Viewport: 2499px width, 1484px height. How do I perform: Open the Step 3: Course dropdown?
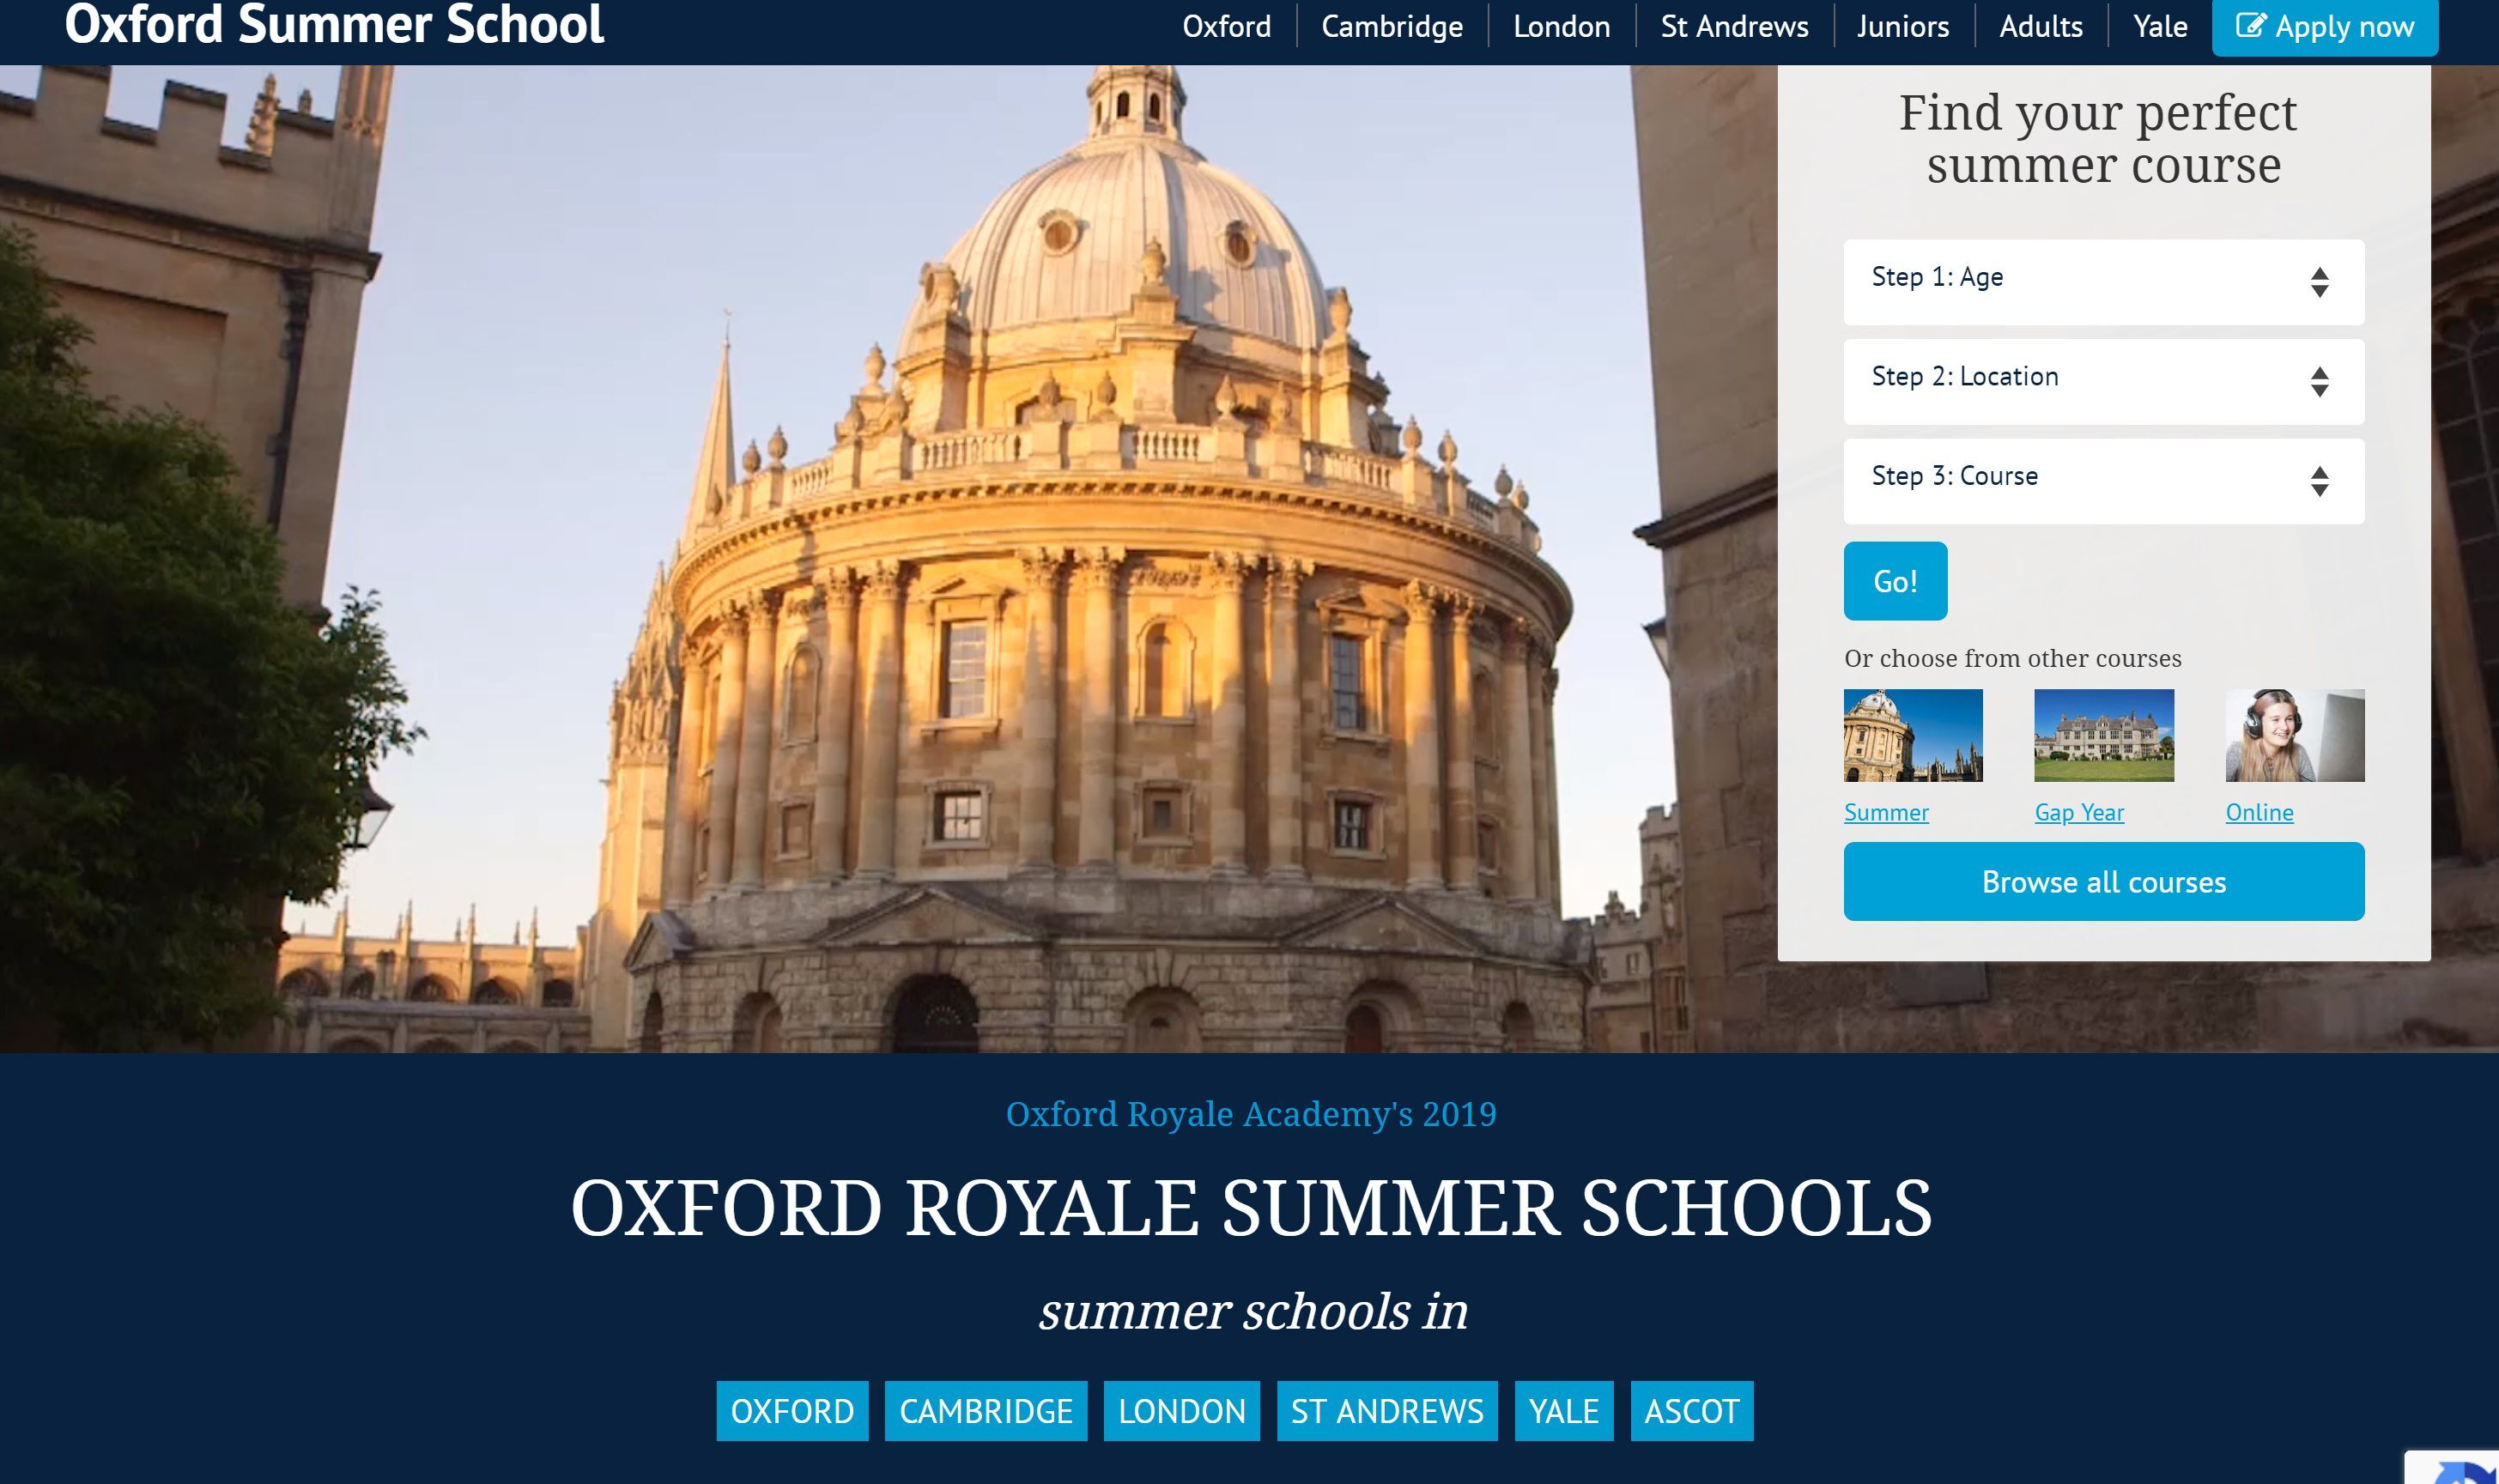[2103, 480]
